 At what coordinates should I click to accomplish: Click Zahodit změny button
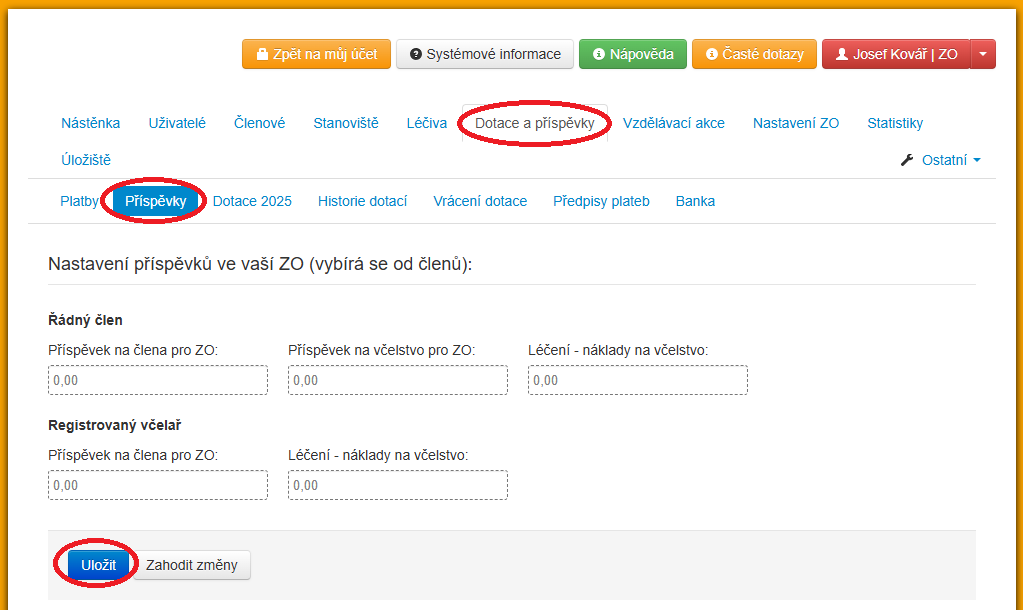click(192, 565)
